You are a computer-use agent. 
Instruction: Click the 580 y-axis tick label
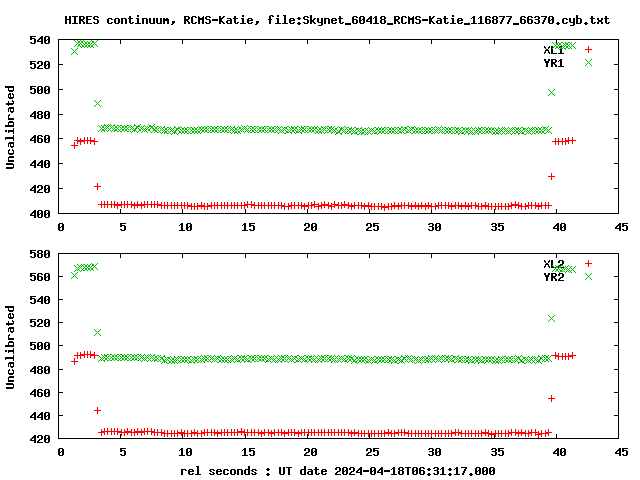(40, 254)
